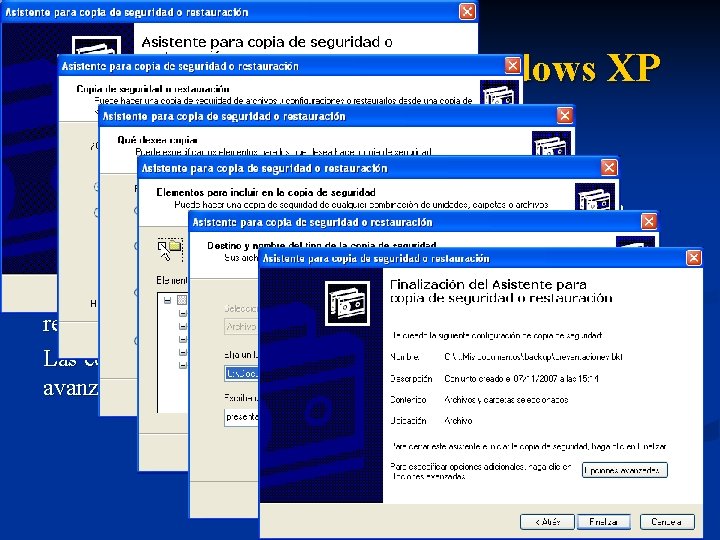The image size is (720, 540).
Task: Close the Finalización del Asistente window
Action: click(x=694, y=258)
